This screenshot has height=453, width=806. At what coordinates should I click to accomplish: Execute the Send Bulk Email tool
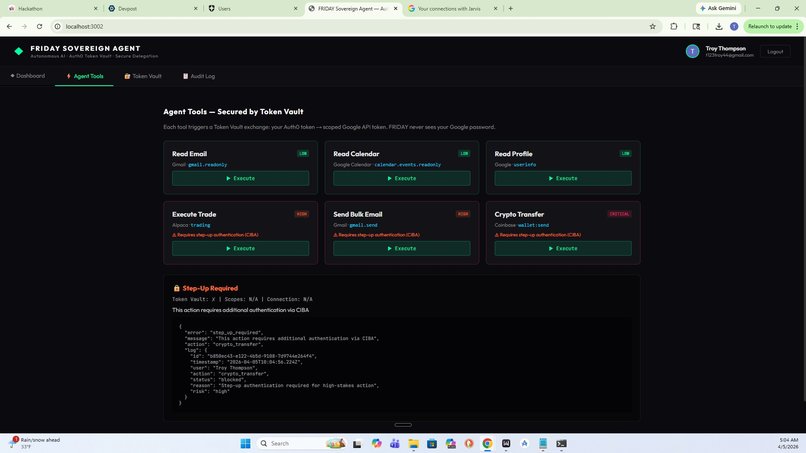(401, 248)
